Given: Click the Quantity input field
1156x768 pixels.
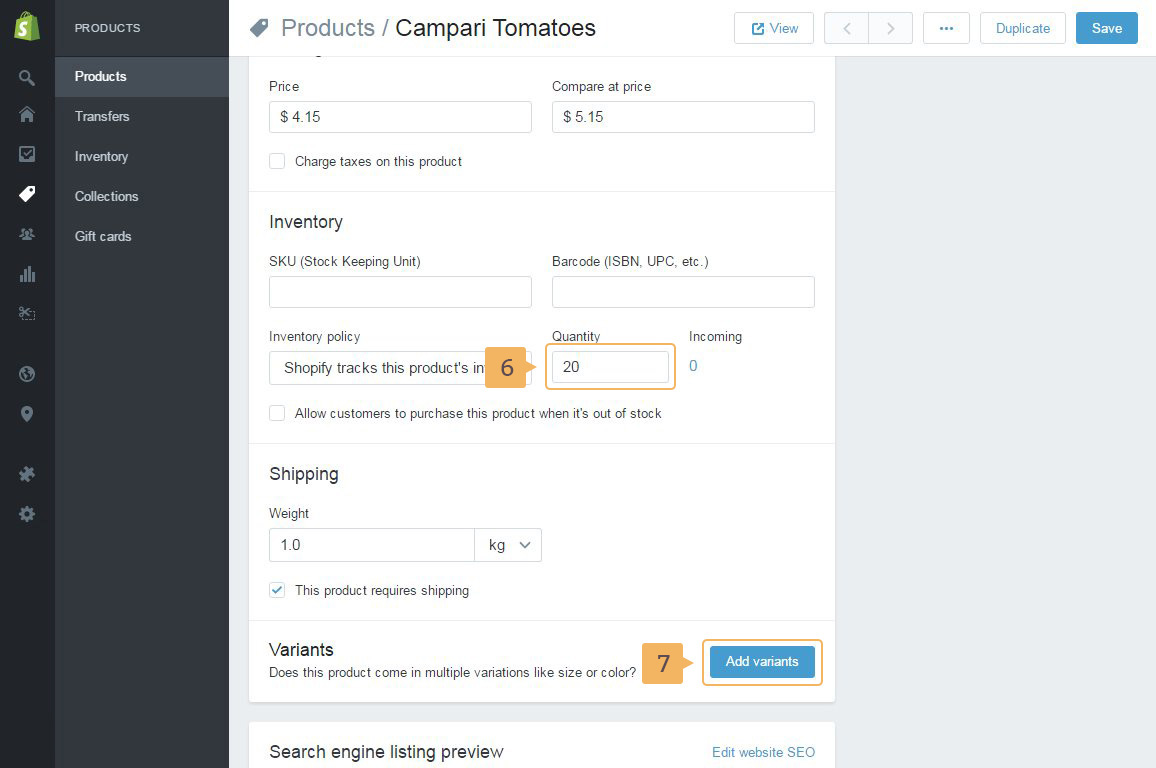Looking at the screenshot, I should [610, 367].
